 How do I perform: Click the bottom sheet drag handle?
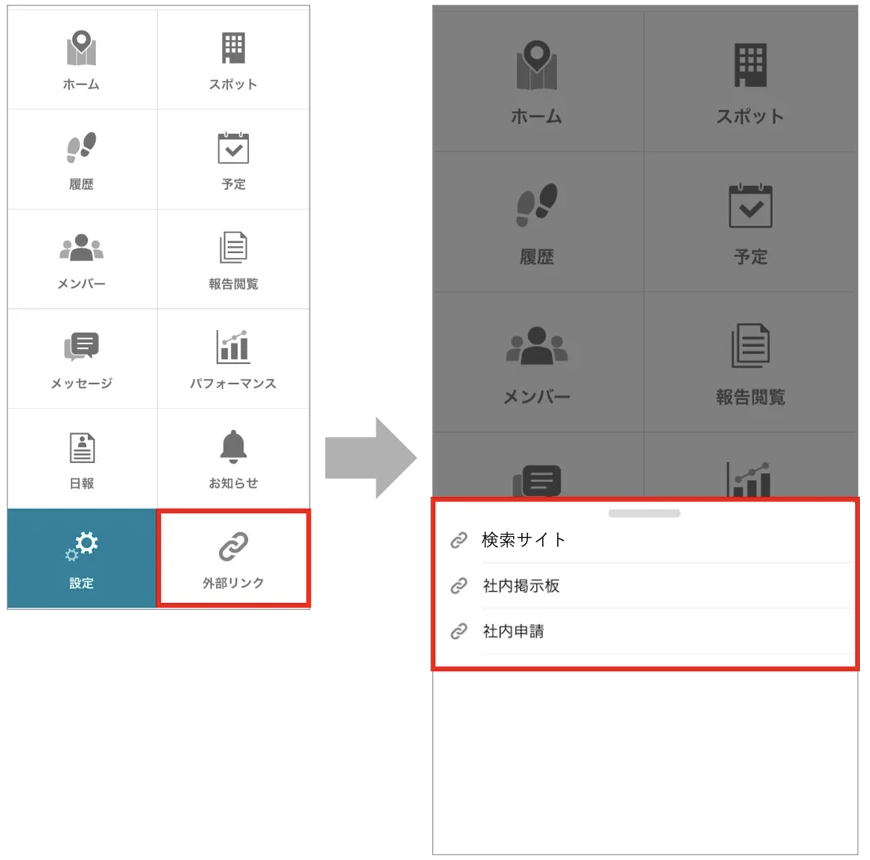coord(644,513)
